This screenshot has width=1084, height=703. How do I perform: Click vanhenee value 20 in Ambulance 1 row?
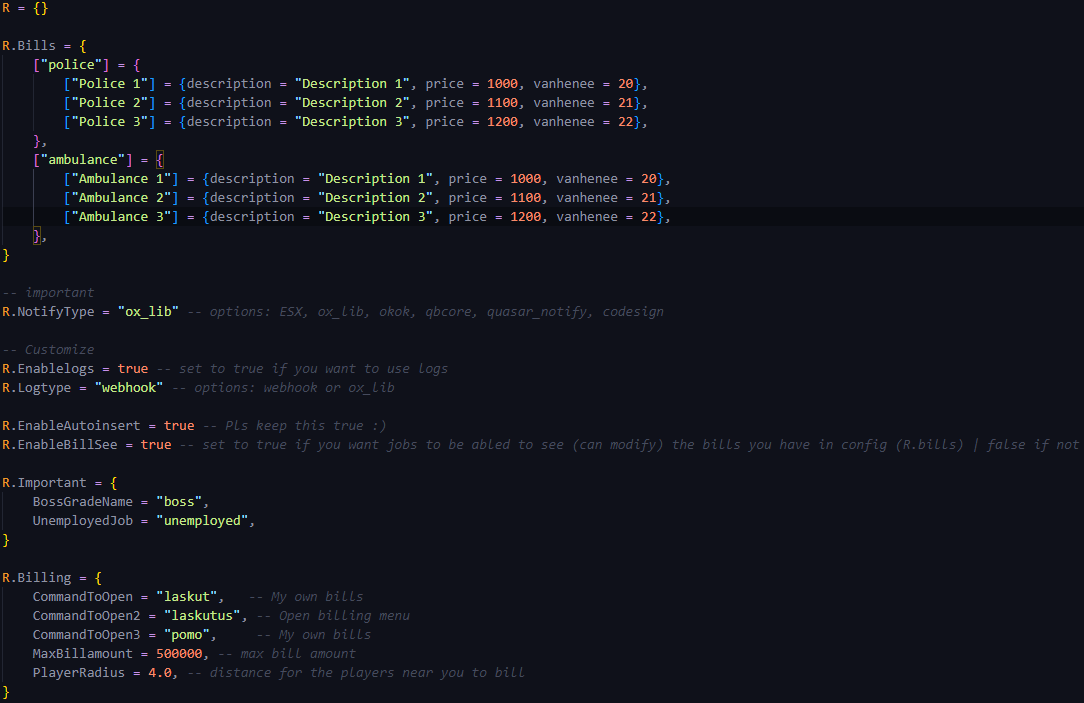coord(648,179)
